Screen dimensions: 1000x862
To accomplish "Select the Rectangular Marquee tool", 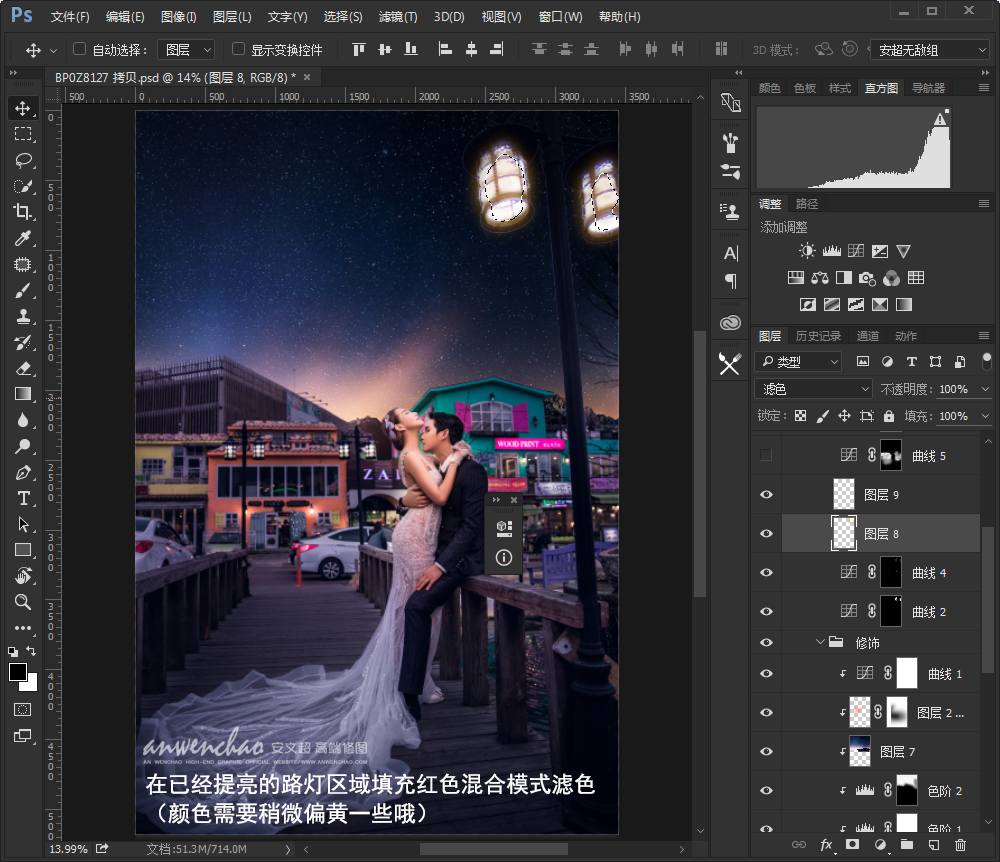I will (x=23, y=134).
